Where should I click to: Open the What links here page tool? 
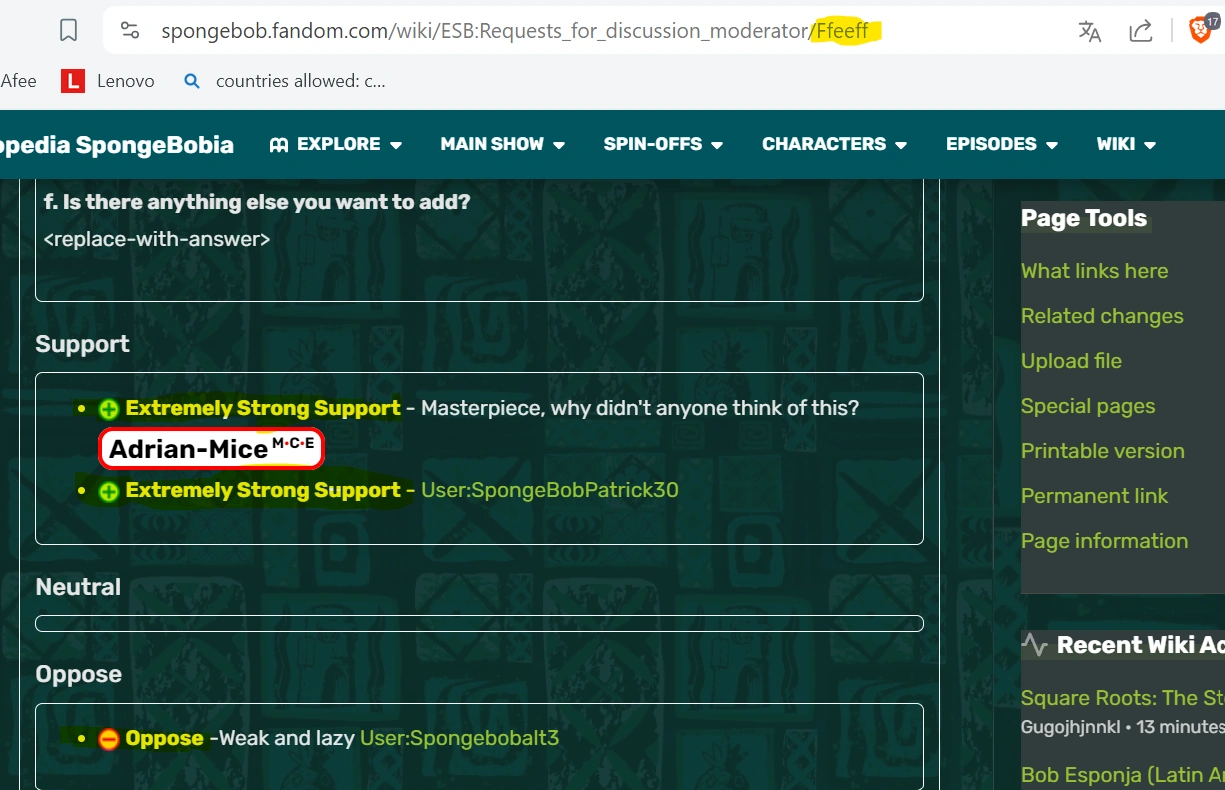pyautogui.click(x=1094, y=270)
